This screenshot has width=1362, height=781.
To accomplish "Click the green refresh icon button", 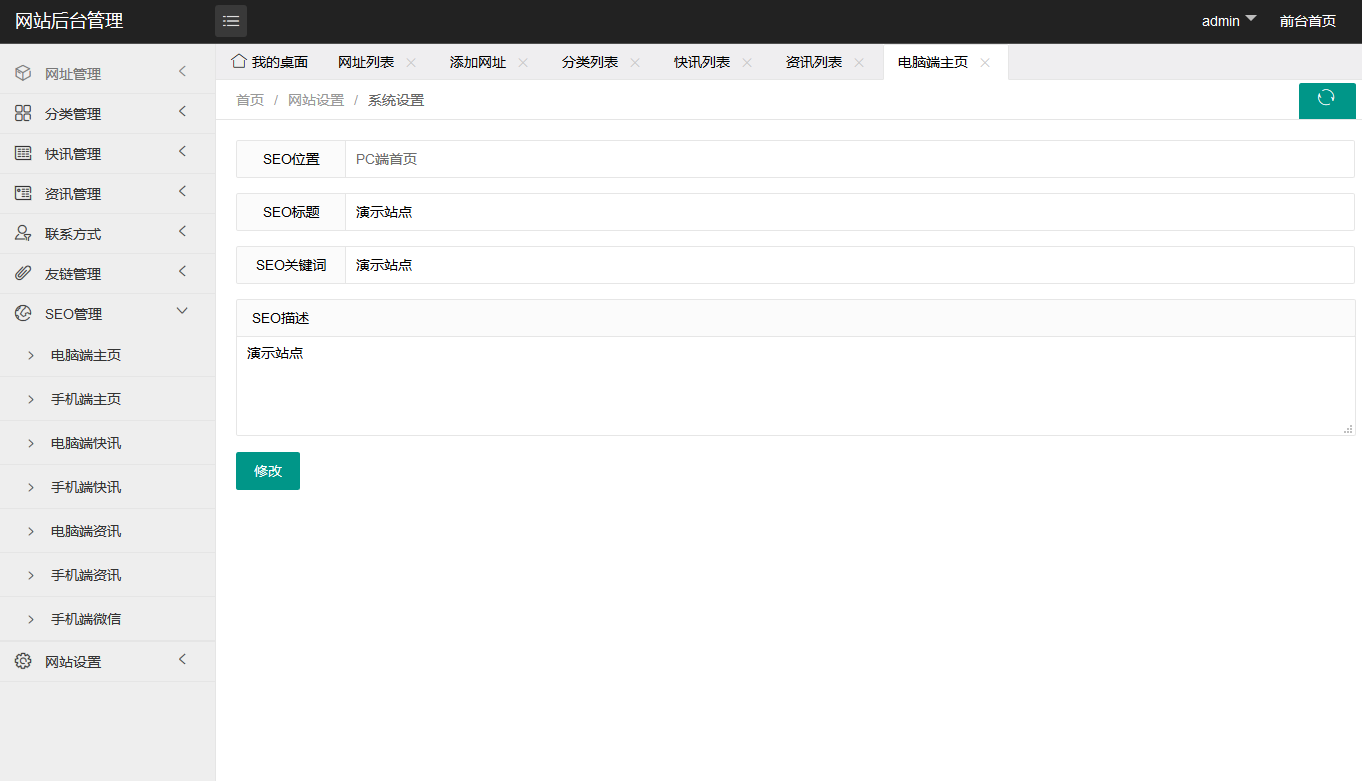I will coord(1326,98).
